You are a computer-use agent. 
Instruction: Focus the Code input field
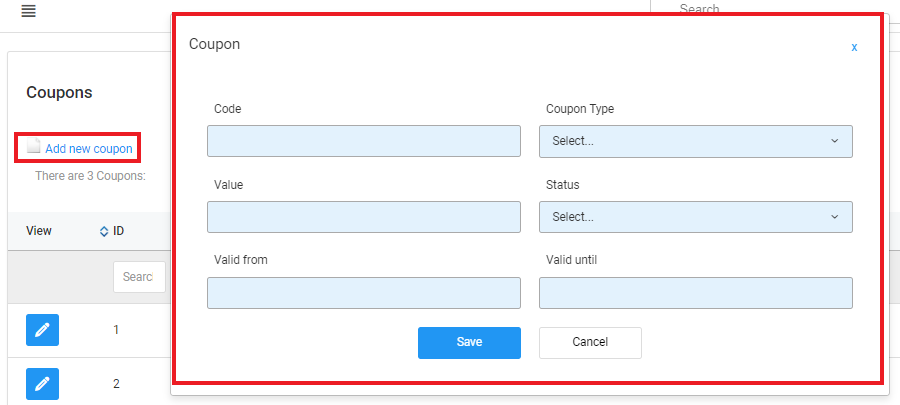pyautogui.click(x=363, y=141)
